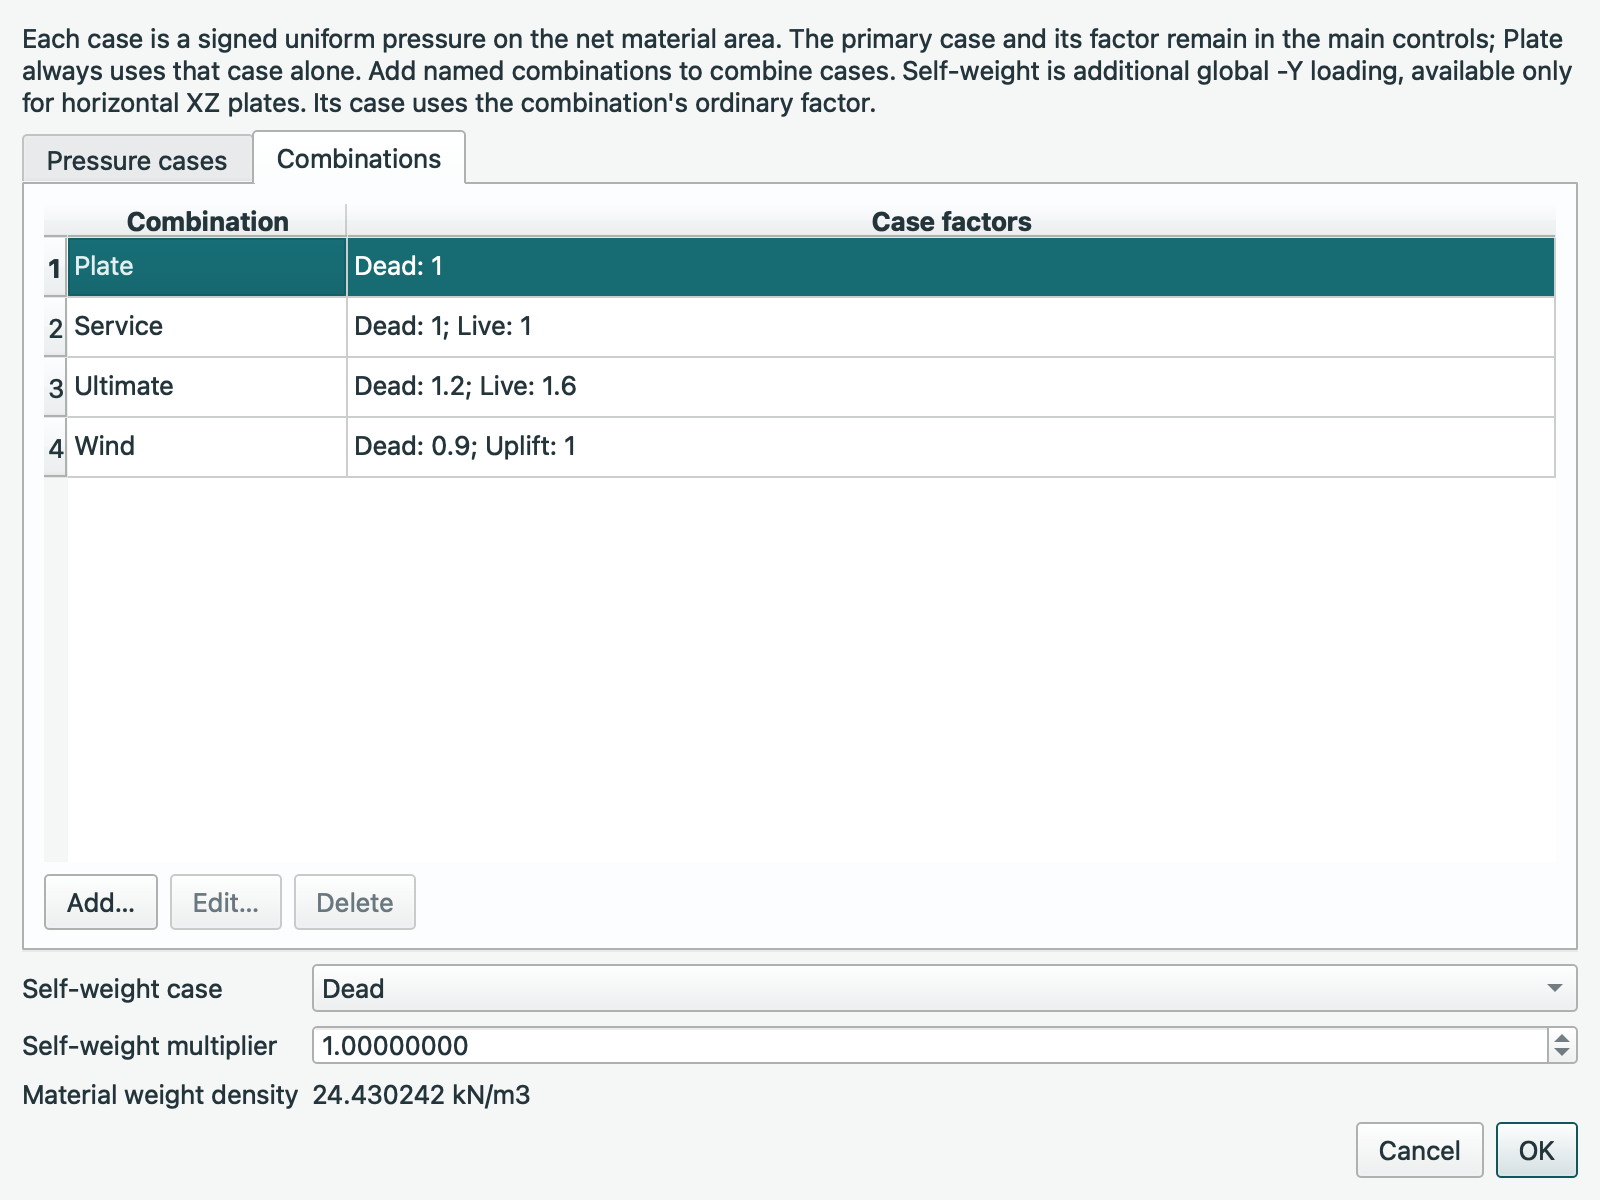Click the Edit... button
The image size is (1600, 1200).
pyautogui.click(x=226, y=902)
